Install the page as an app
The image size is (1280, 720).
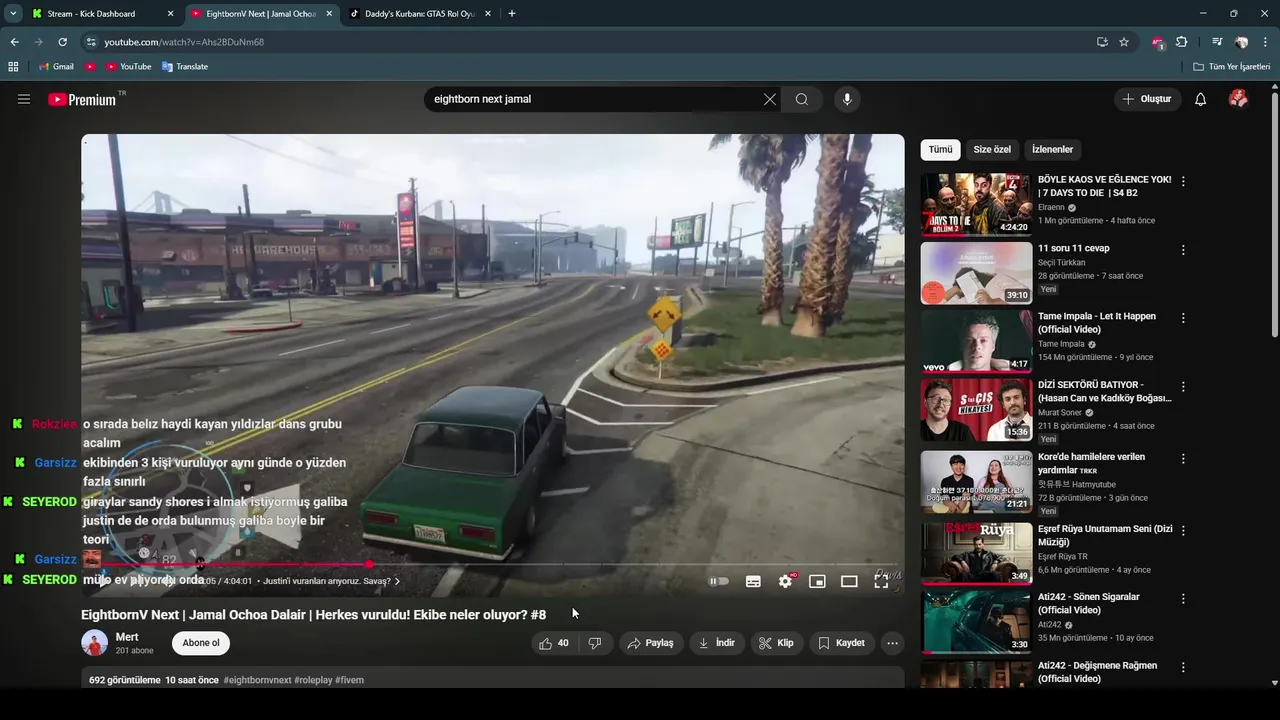point(1102,42)
